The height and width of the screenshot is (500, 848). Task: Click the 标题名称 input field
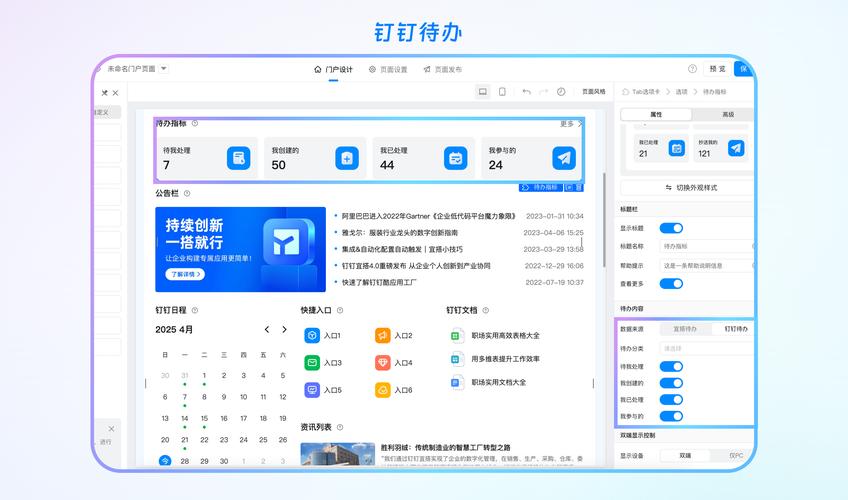(x=705, y=246)
